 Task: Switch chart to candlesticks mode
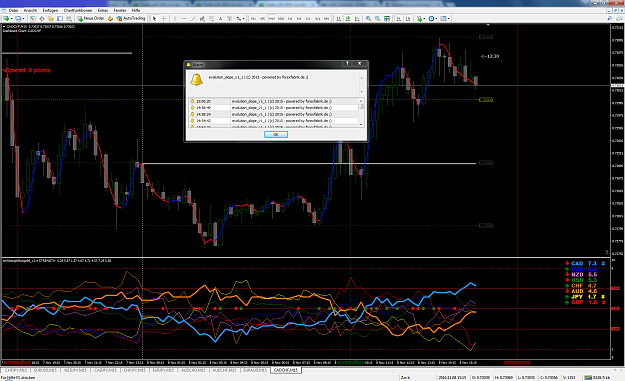(348, 18)
